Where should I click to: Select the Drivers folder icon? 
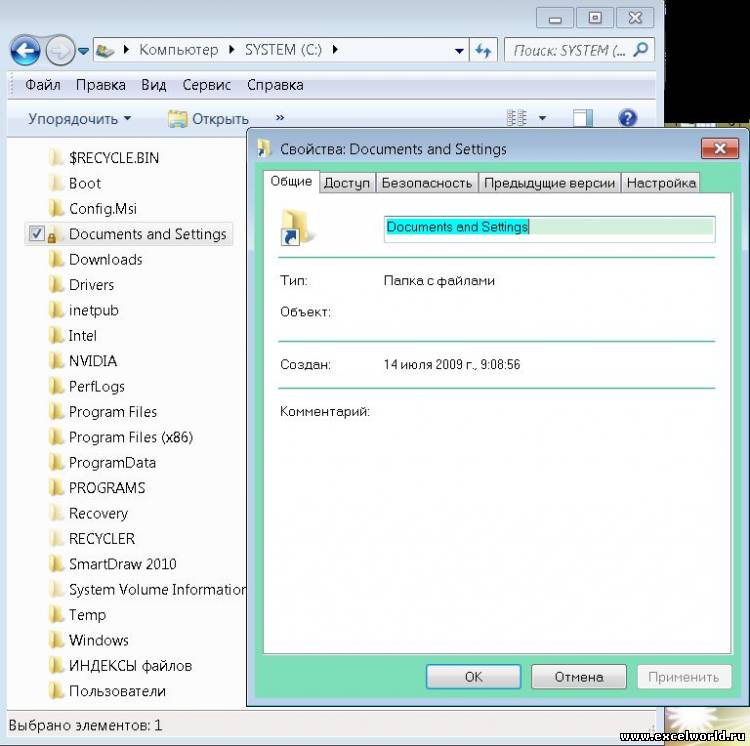[56, 285]
